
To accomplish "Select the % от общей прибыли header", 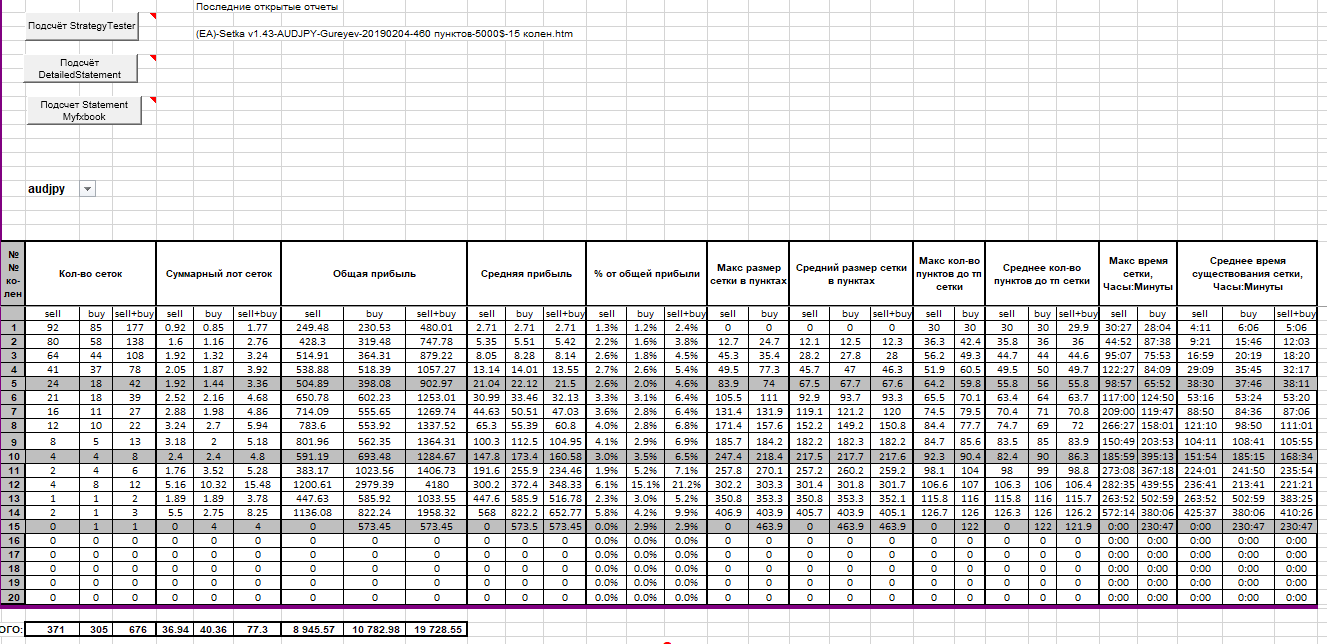I will [x=645, y=273].
